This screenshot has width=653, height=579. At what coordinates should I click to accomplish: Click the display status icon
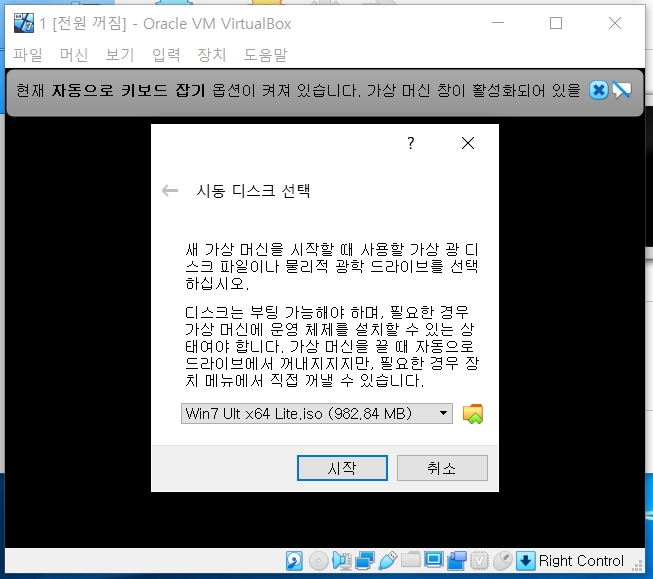[x=434, y=560]
